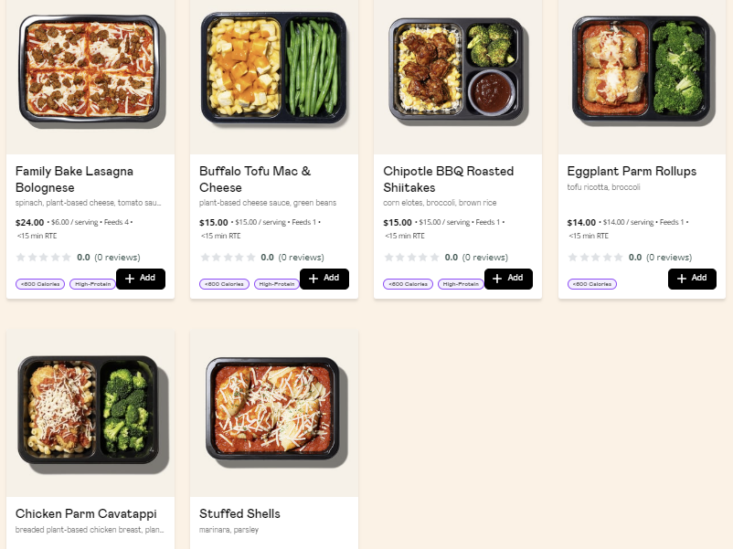Add Family Bake Lasagna Bolognese to cart
The image size is (733, 549).
pyautogui.click(x=140, y=279)
